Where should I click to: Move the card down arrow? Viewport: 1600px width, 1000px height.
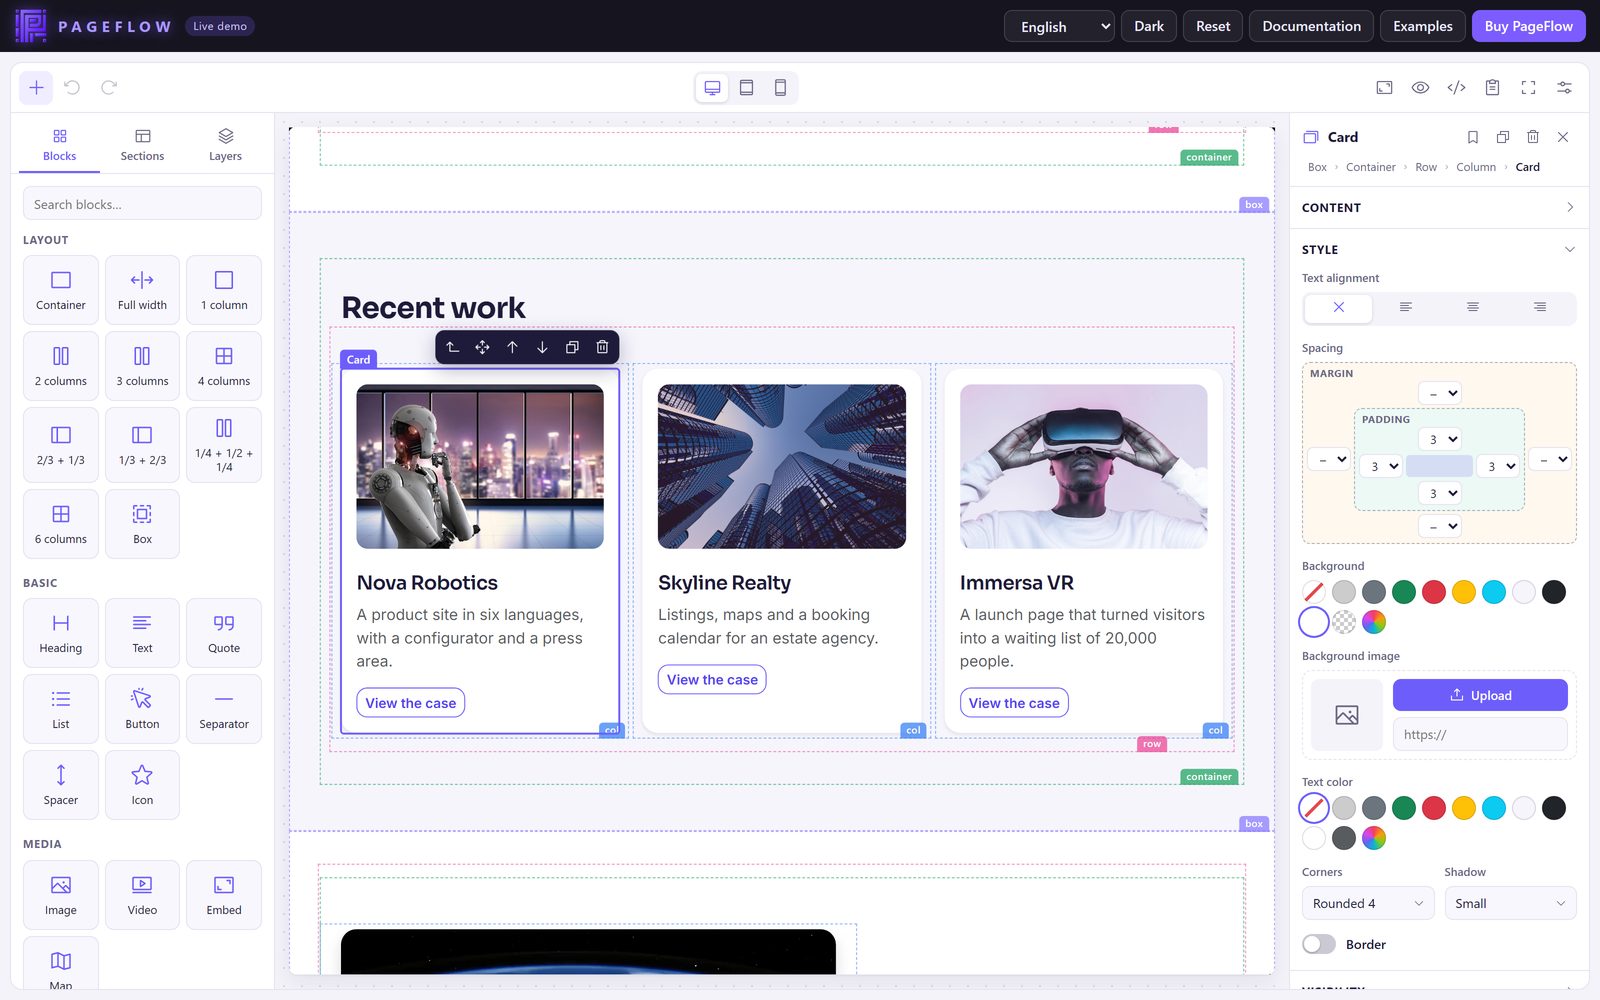(x=542, y=347)
